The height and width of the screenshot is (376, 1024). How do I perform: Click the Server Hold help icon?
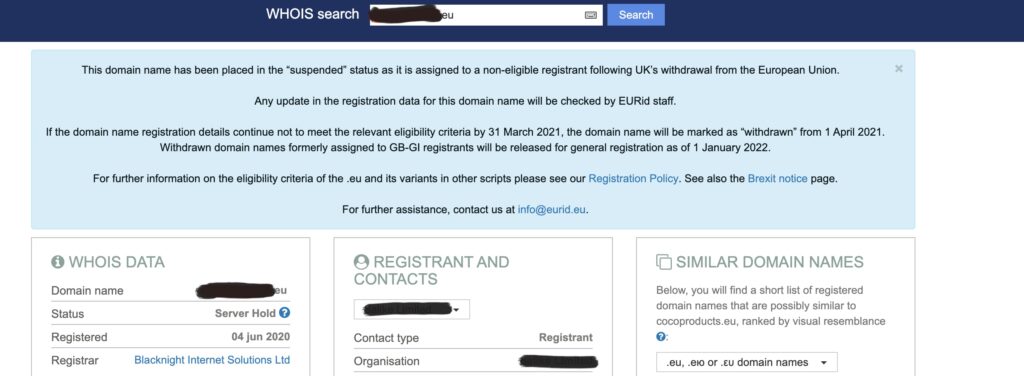coord(284,313)
